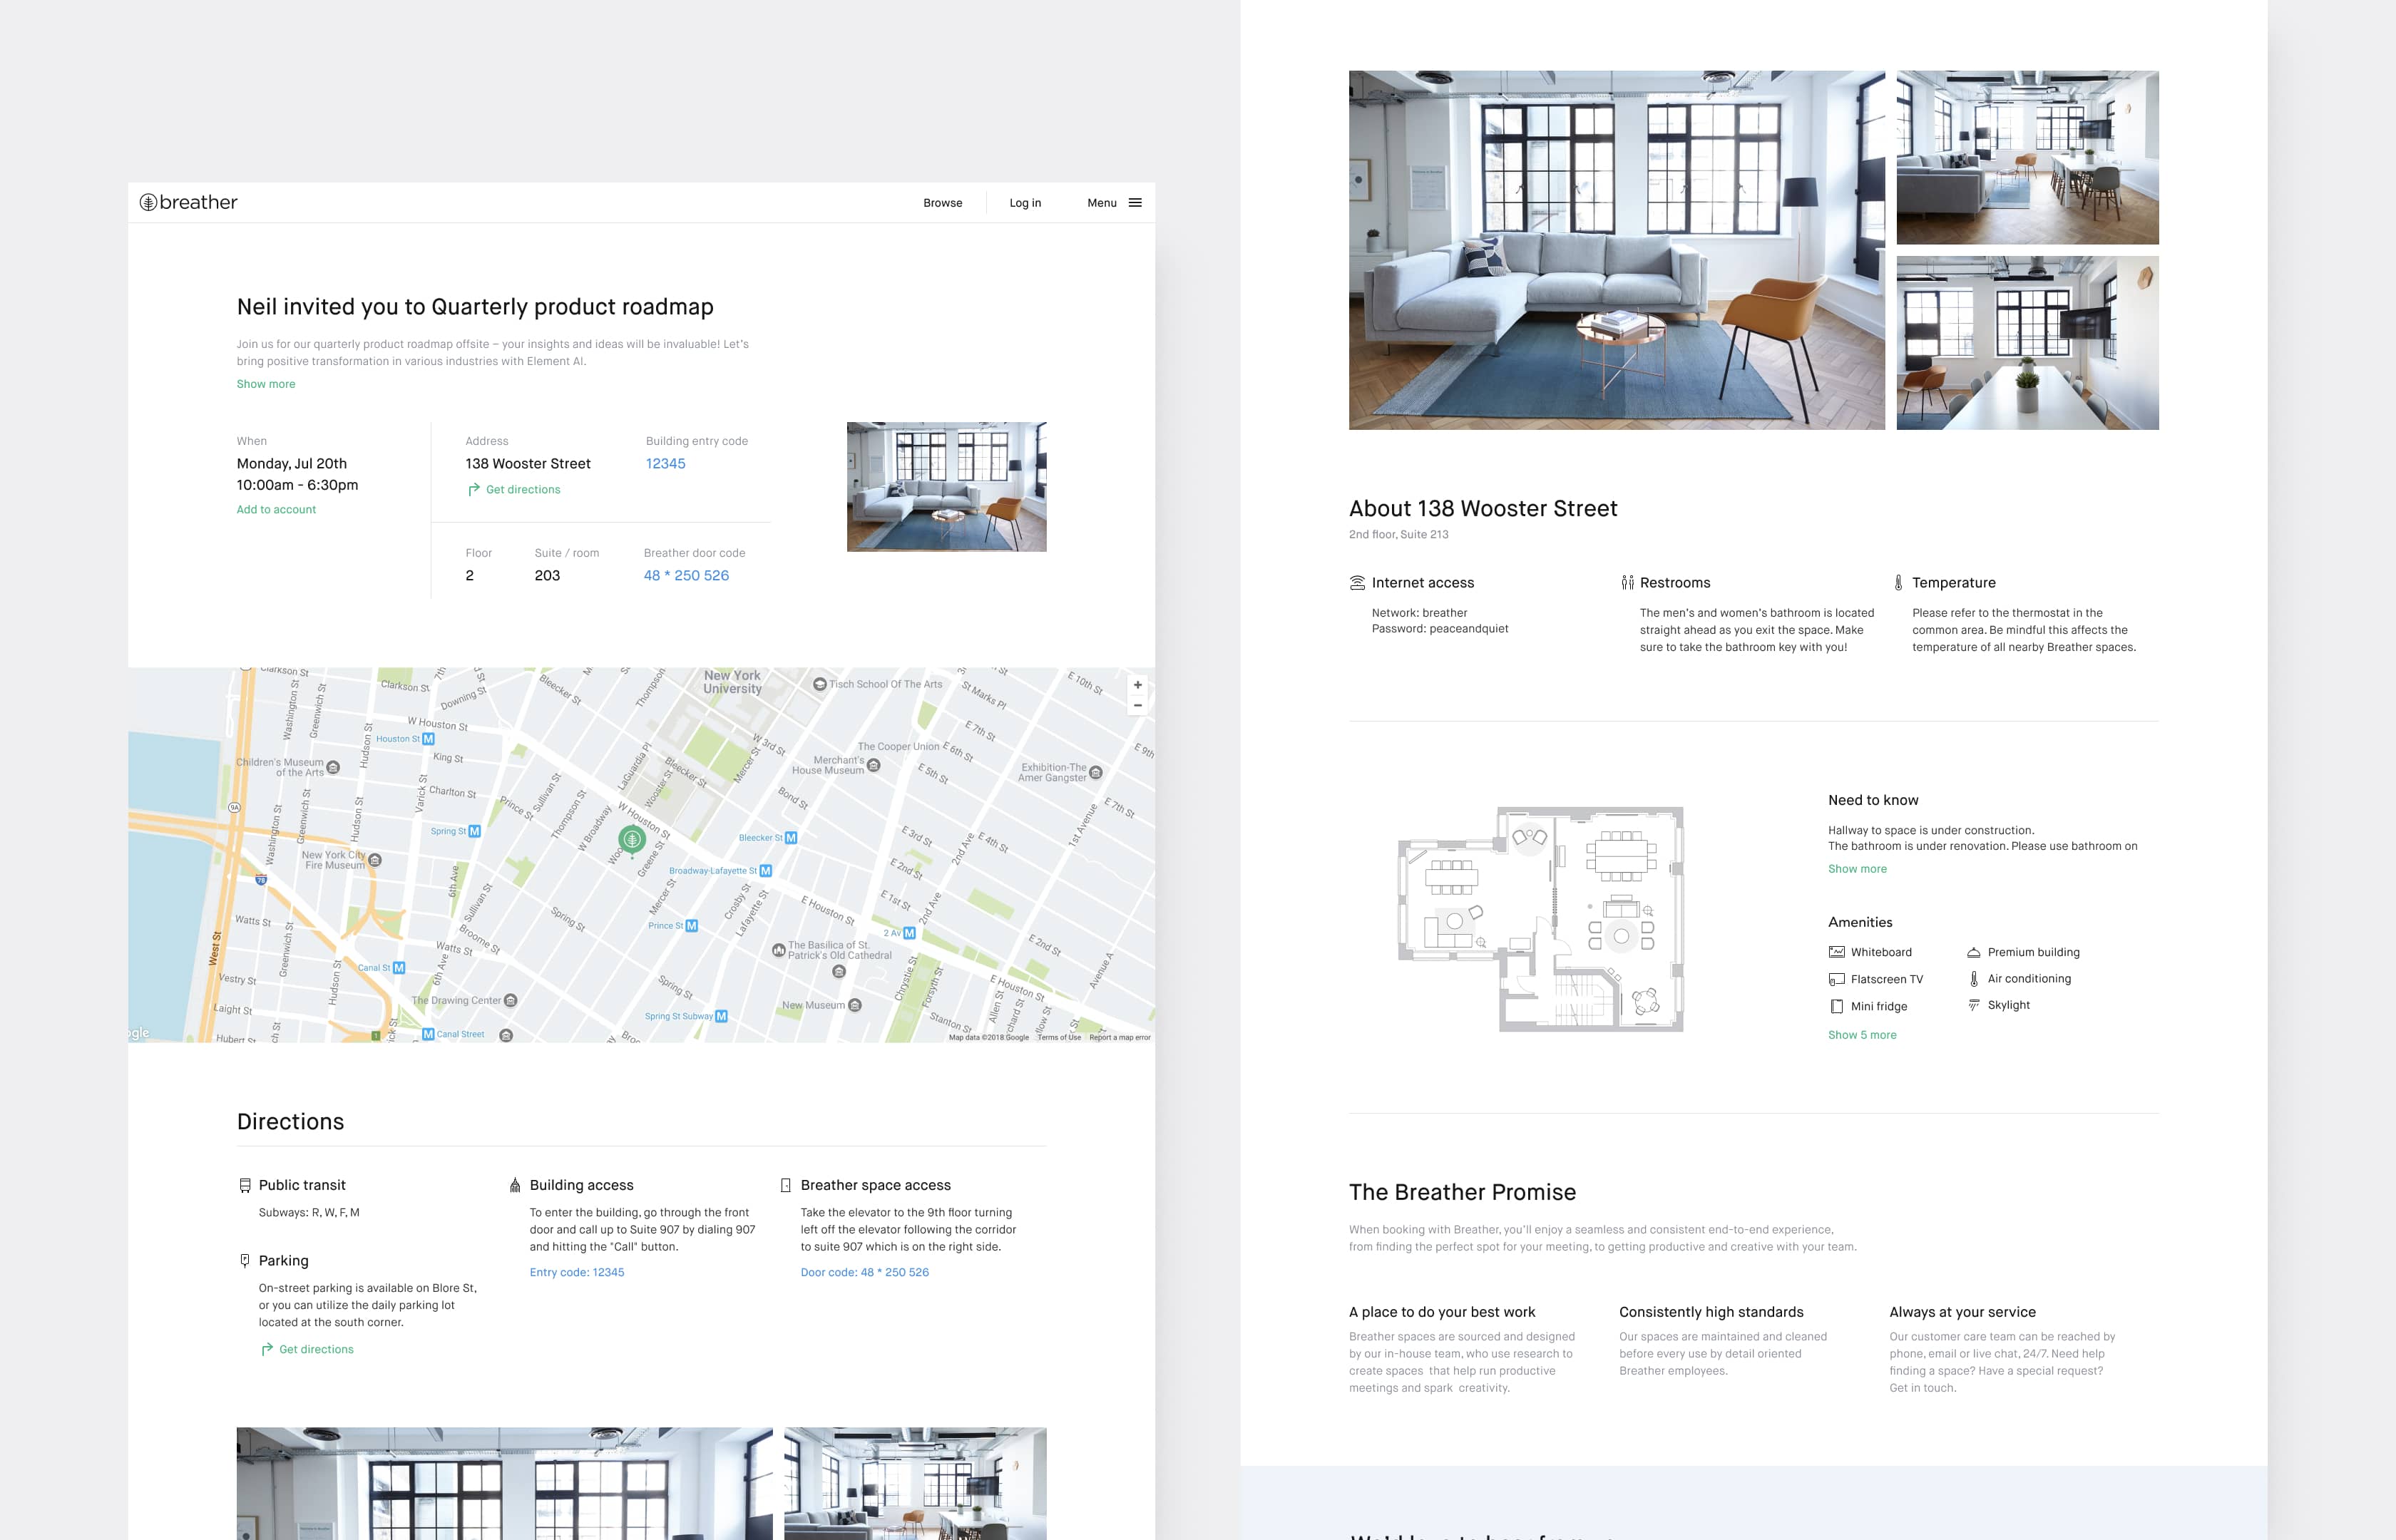Viewport: 2396px width, 1540px height.
Task: Click Log in in the top navigation
Action: (1025, 203)
